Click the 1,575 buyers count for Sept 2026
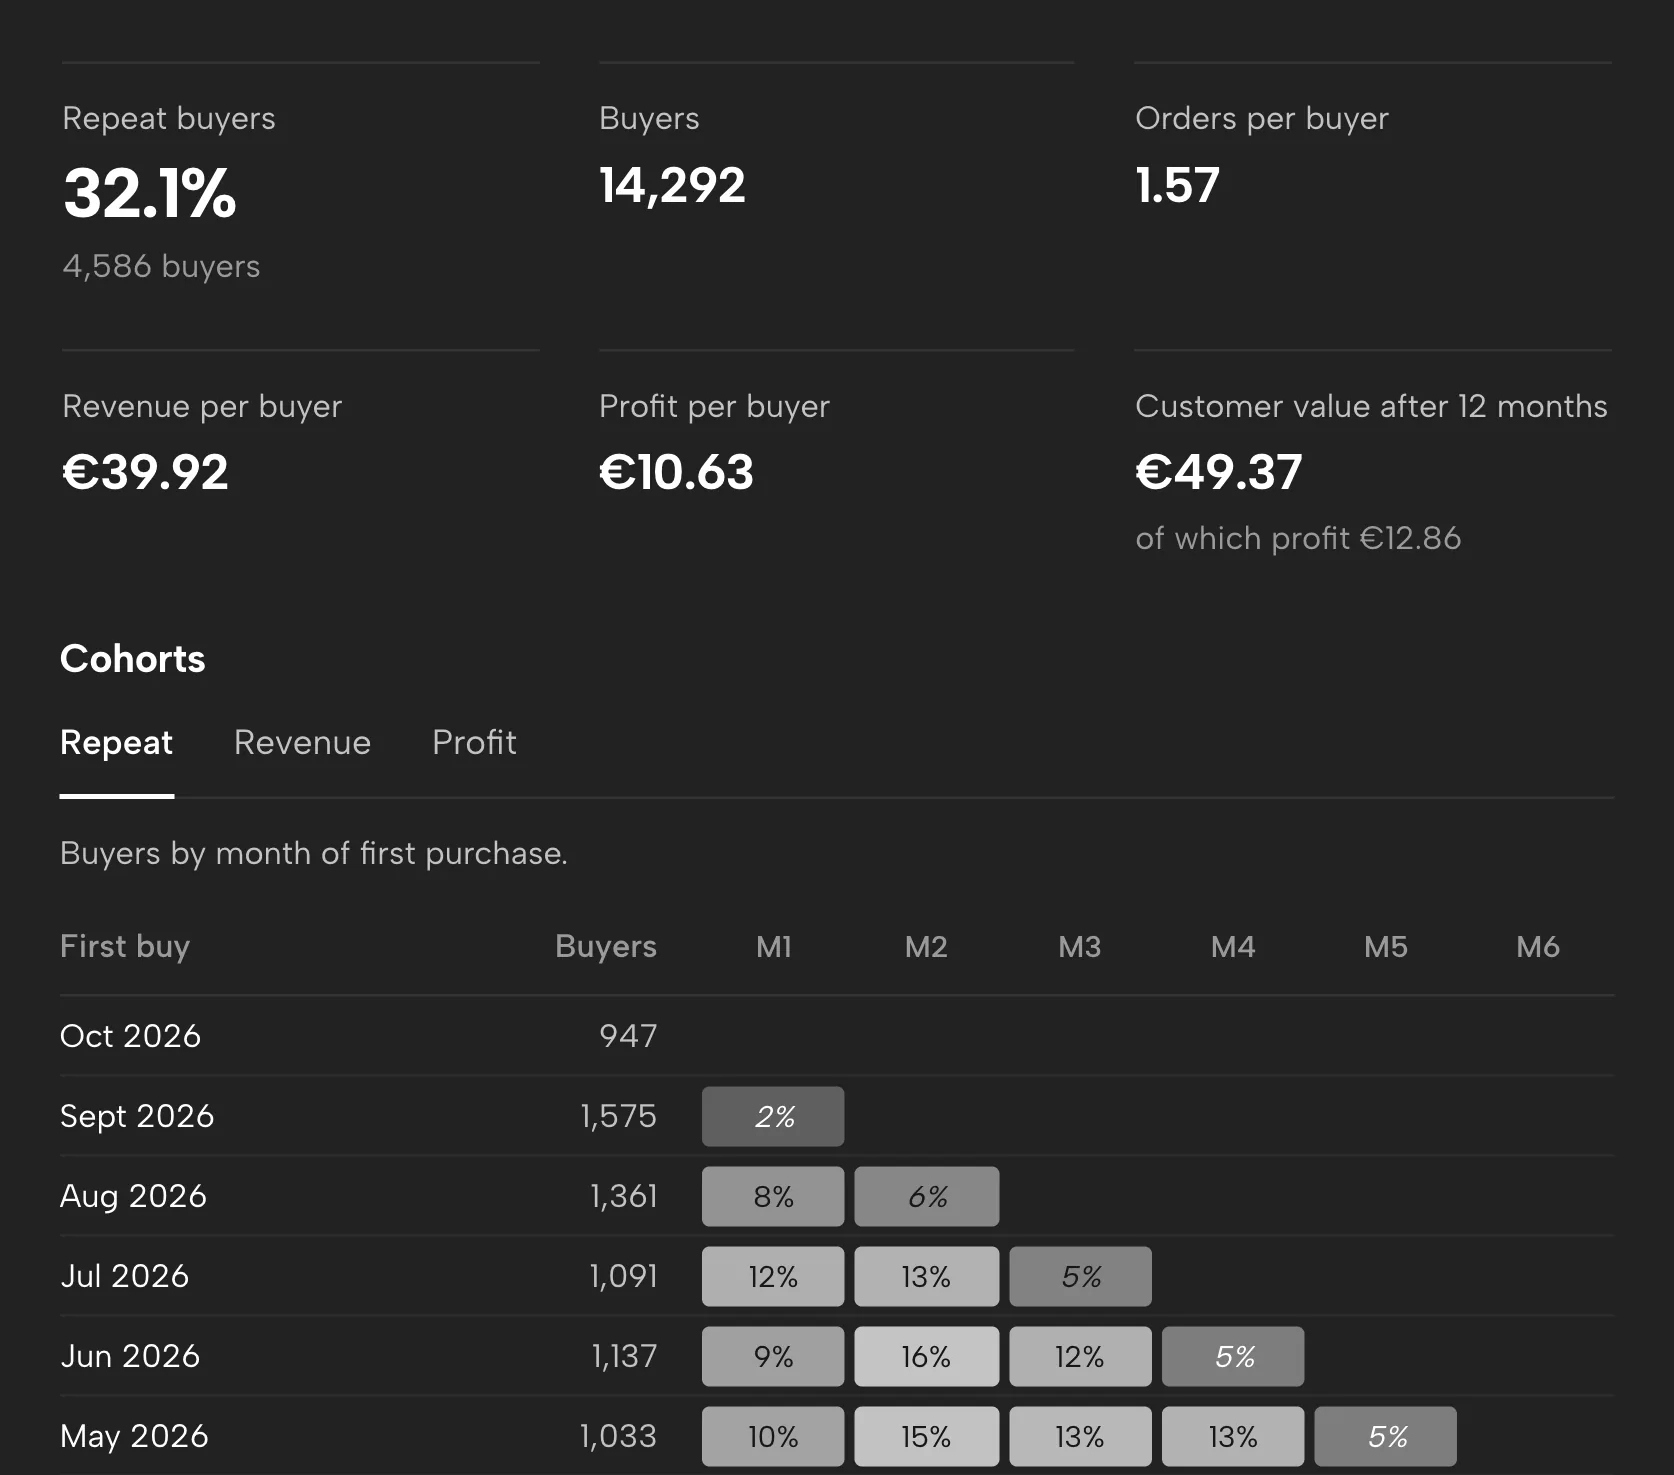Image resolution: width=1674 pixels, height=1475 pixels. click(x=618, y=1116)
